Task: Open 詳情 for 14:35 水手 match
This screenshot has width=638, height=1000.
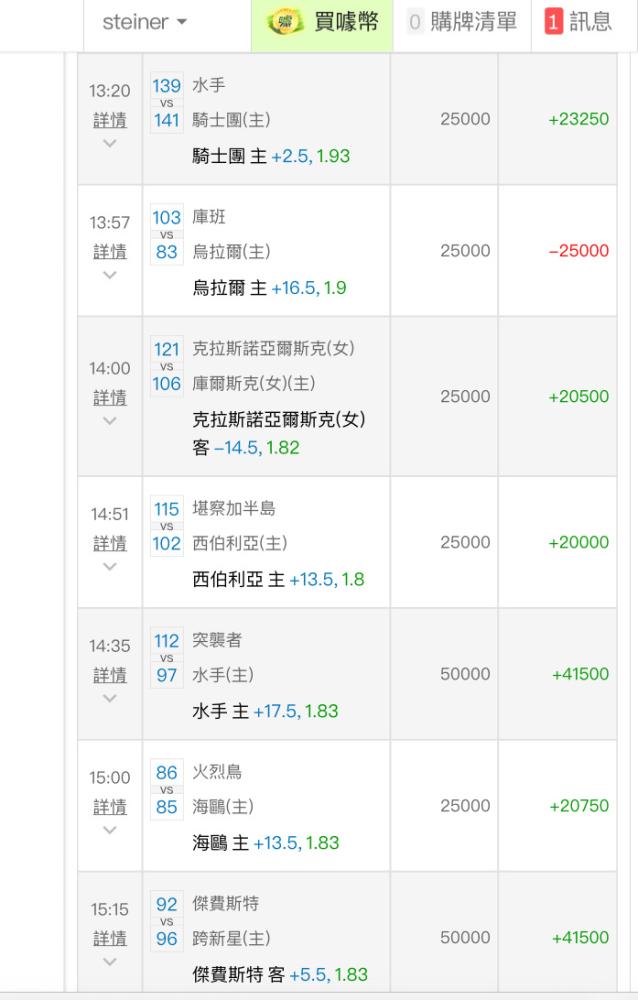Action: [x=110, y=675]
